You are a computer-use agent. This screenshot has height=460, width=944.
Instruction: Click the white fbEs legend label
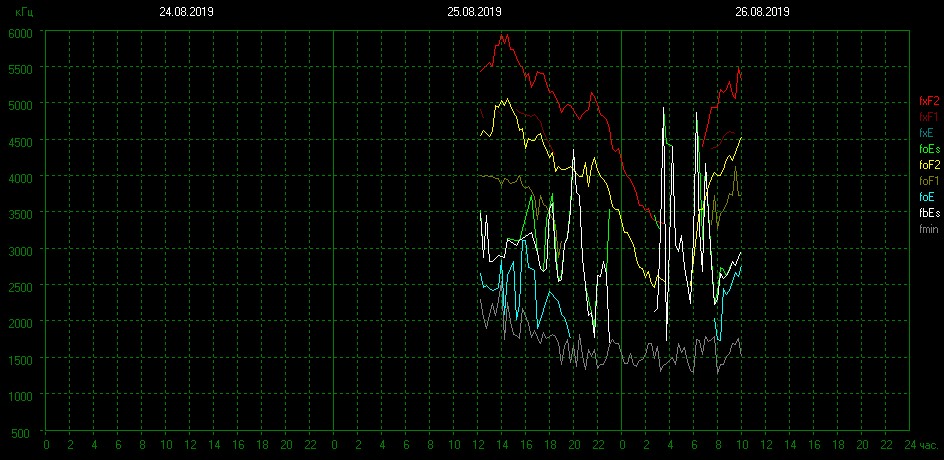pyautogui.click(x=928, y=213)
